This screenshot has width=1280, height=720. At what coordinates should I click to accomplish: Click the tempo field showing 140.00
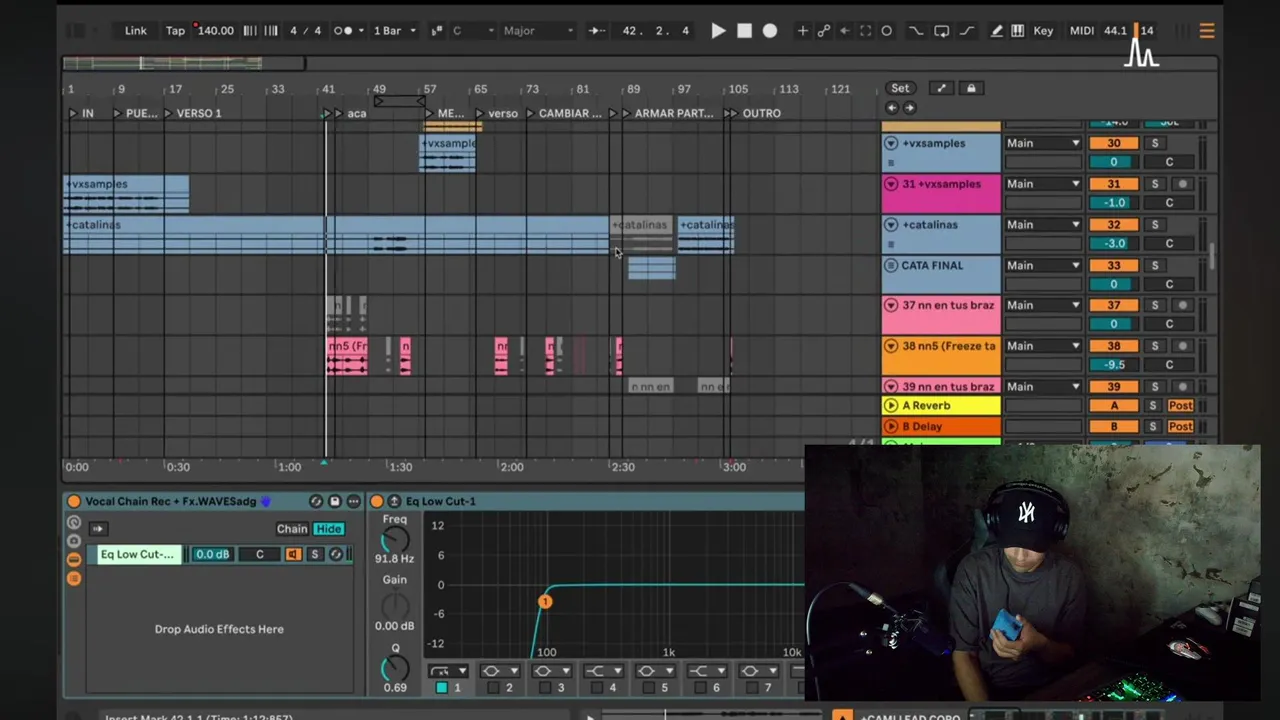click(215, 31)
